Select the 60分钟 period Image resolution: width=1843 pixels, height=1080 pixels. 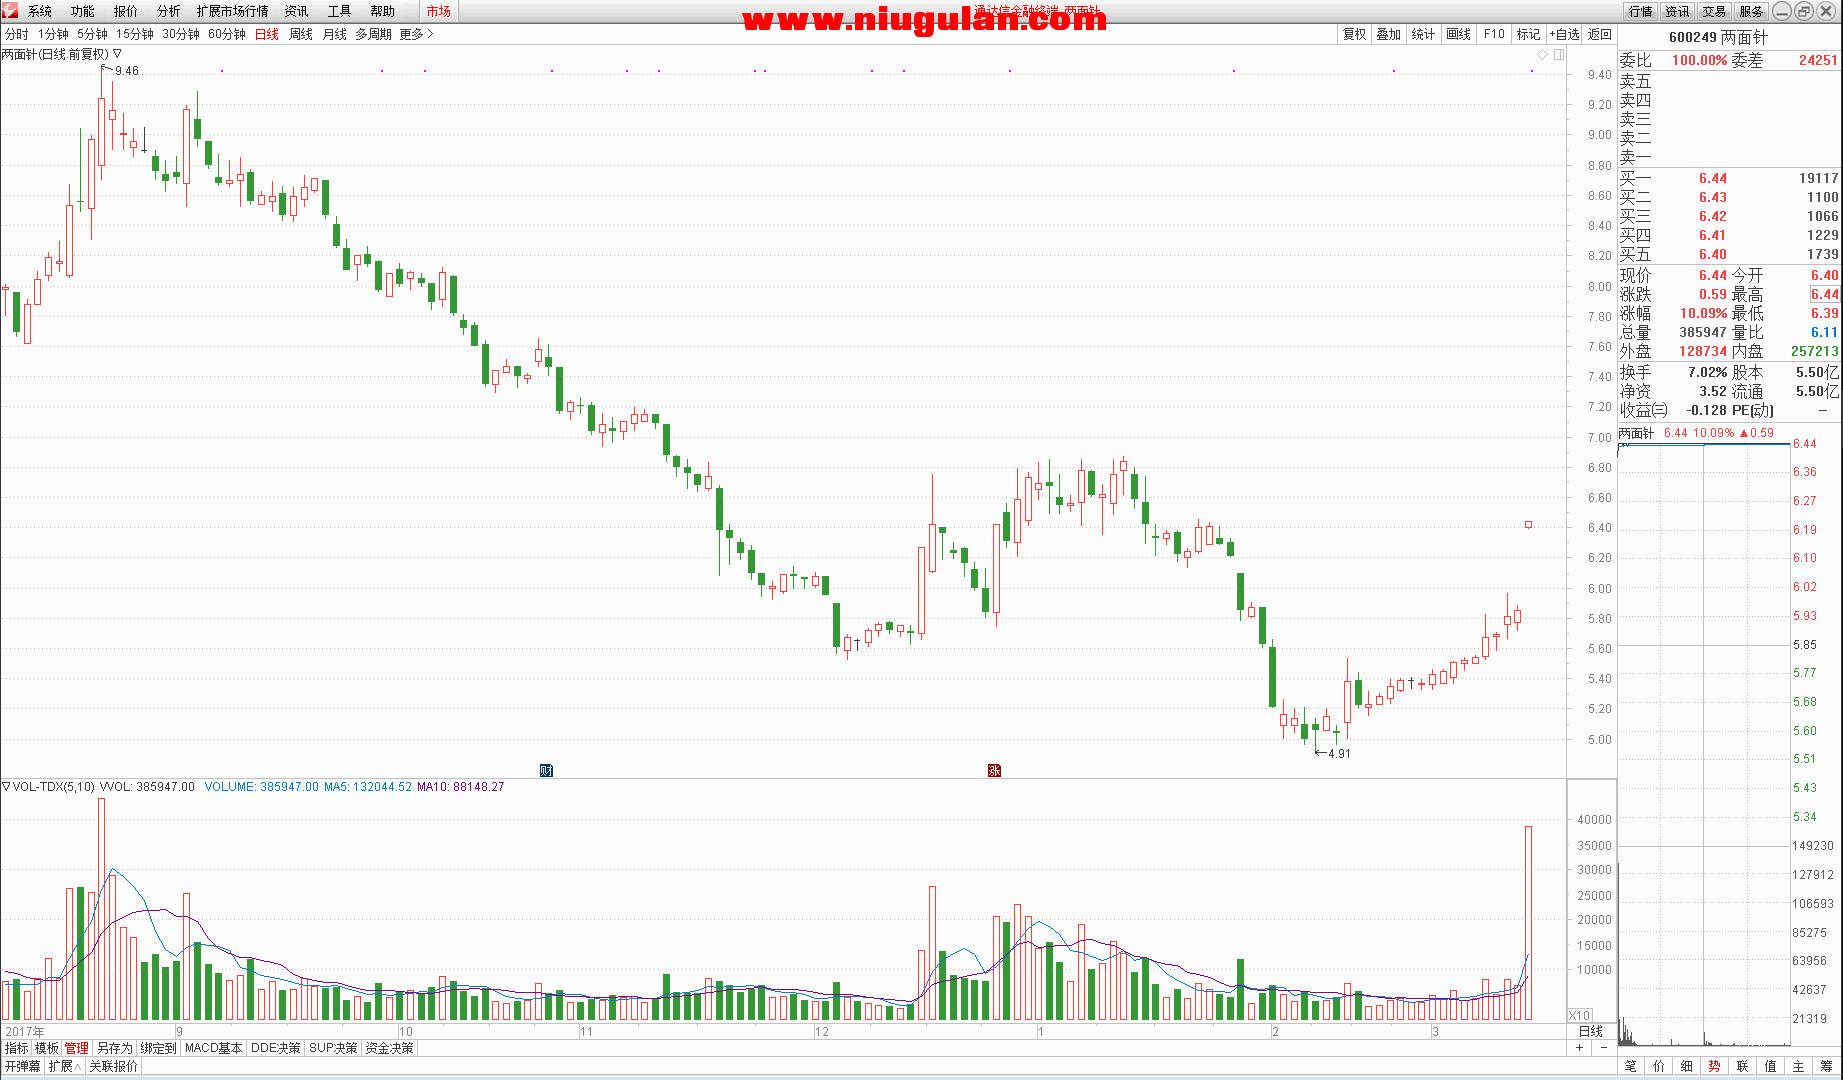tap(227, 34)
